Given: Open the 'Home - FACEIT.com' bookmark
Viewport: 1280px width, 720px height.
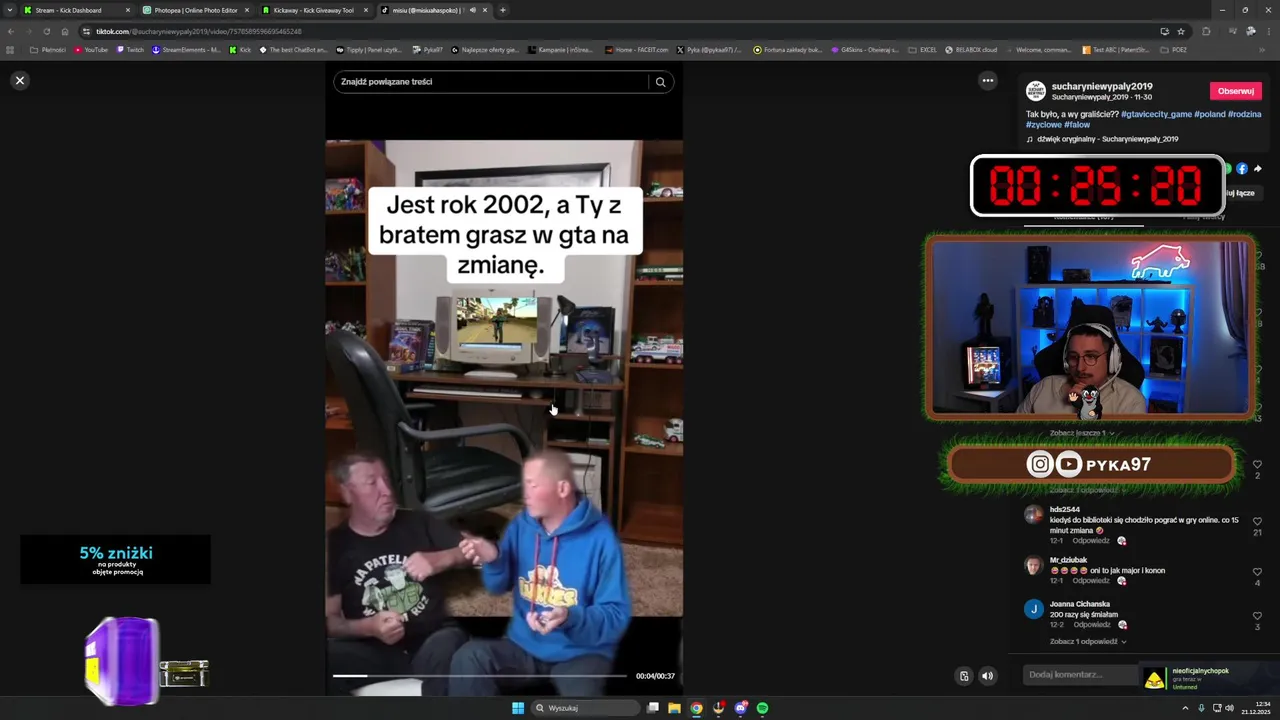Looking at the screenshot, I should coord(636,49).
